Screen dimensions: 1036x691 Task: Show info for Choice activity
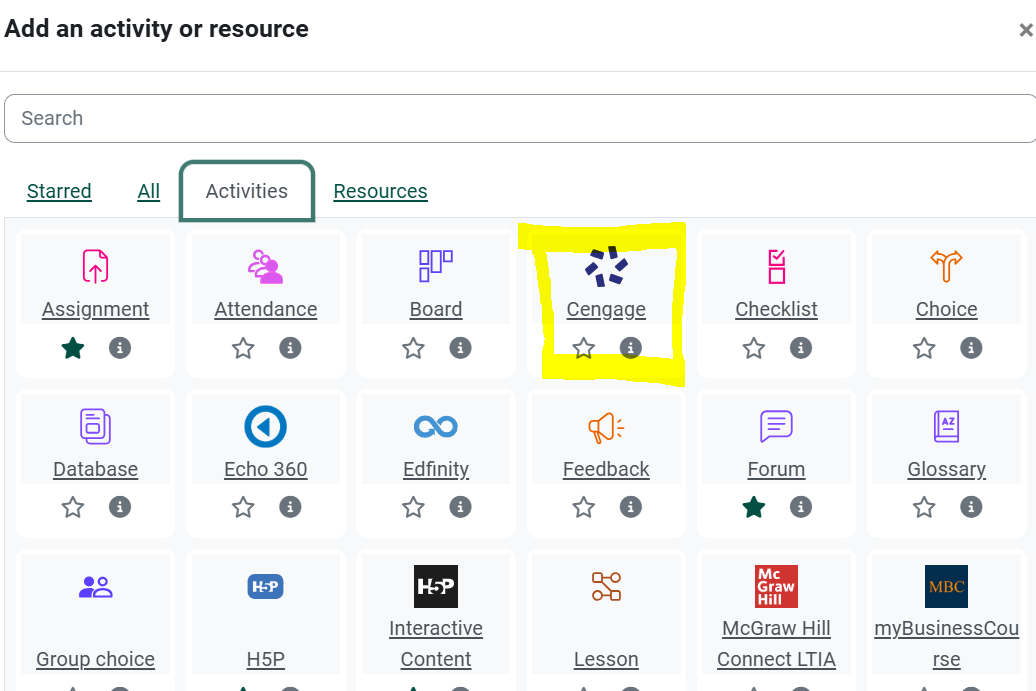(x=971, y=348)
